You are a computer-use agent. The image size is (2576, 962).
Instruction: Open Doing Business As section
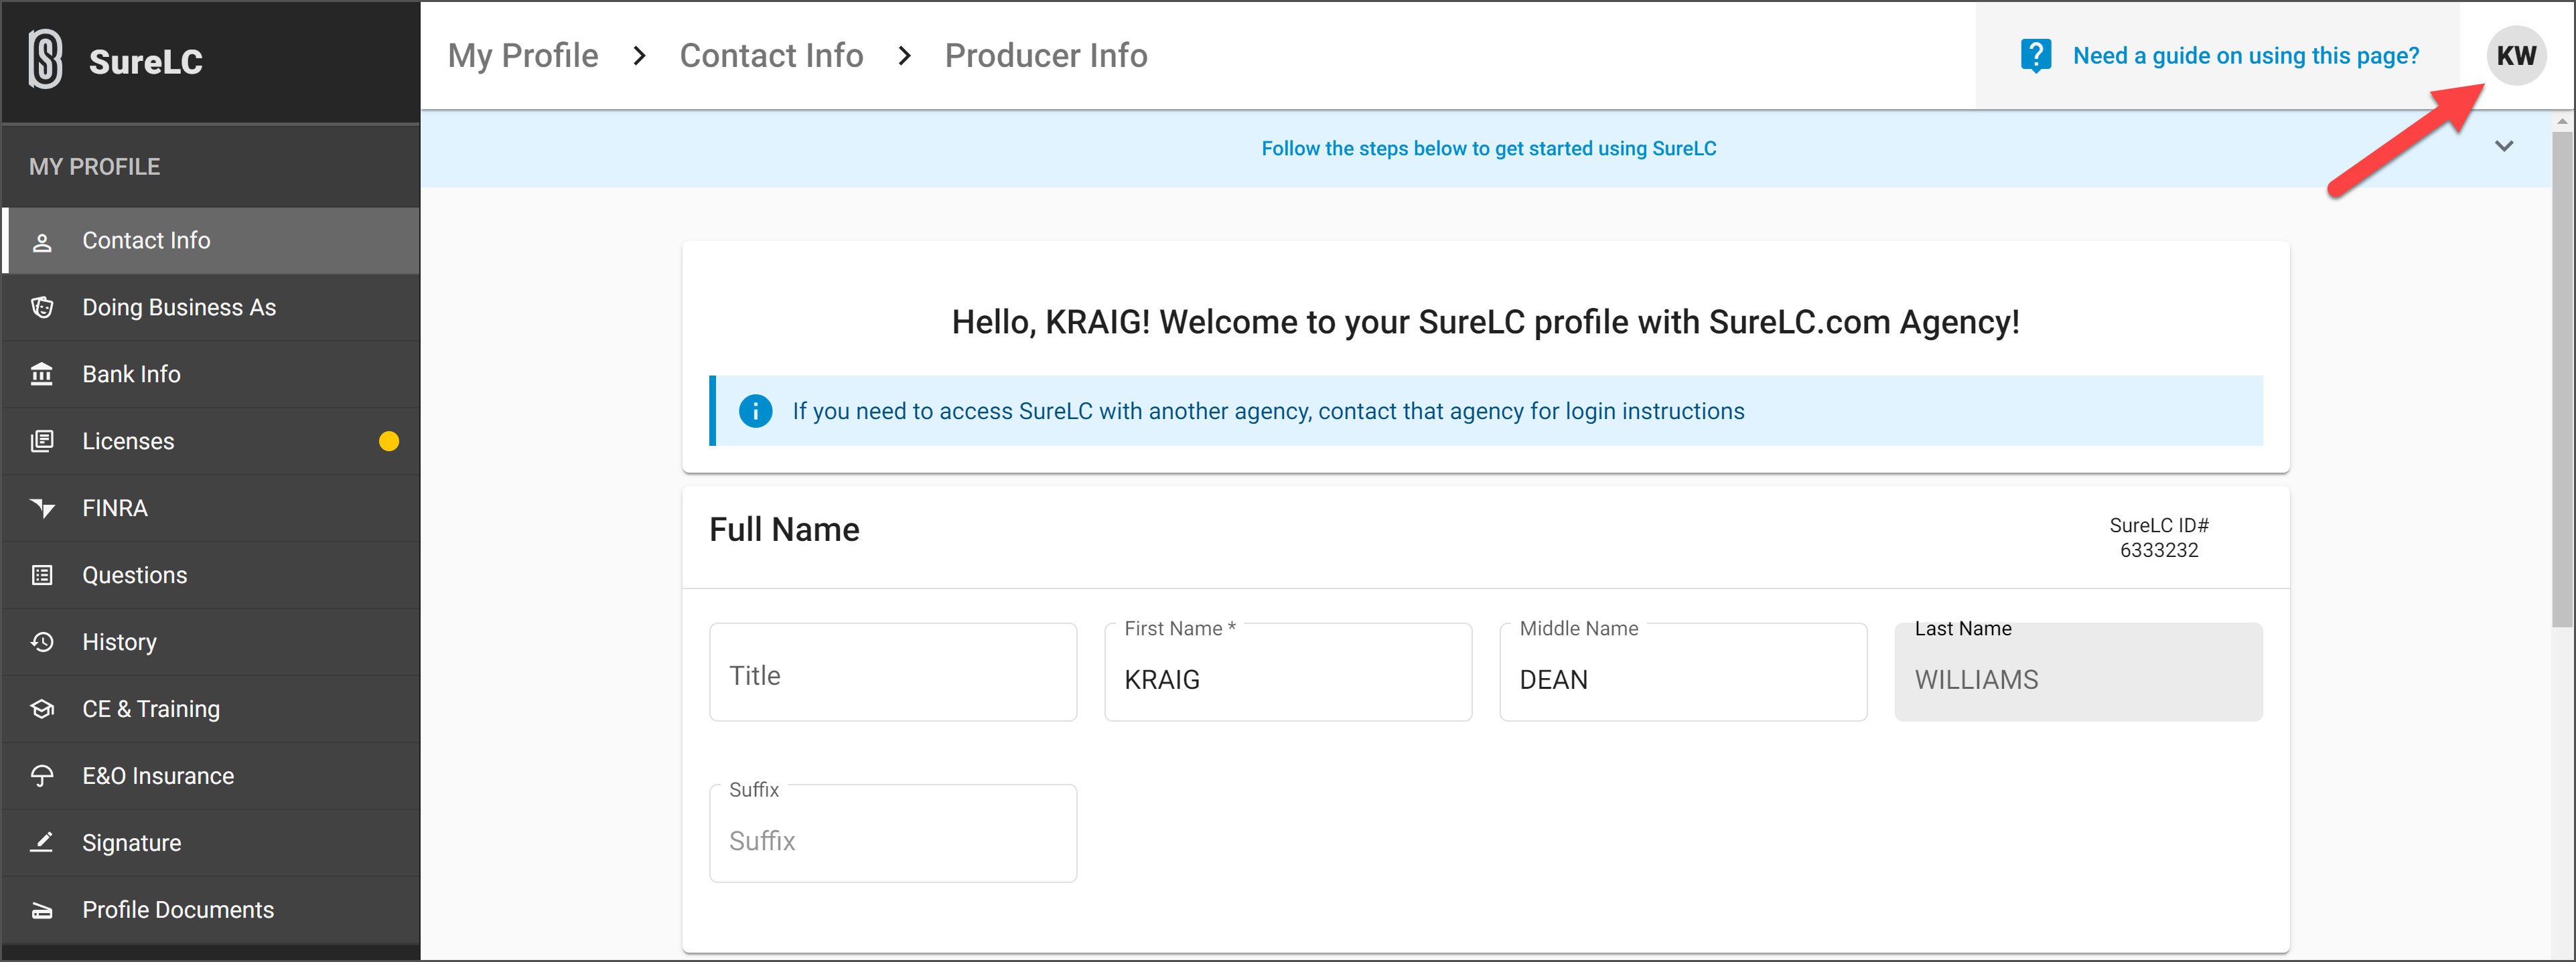[211, 308]
